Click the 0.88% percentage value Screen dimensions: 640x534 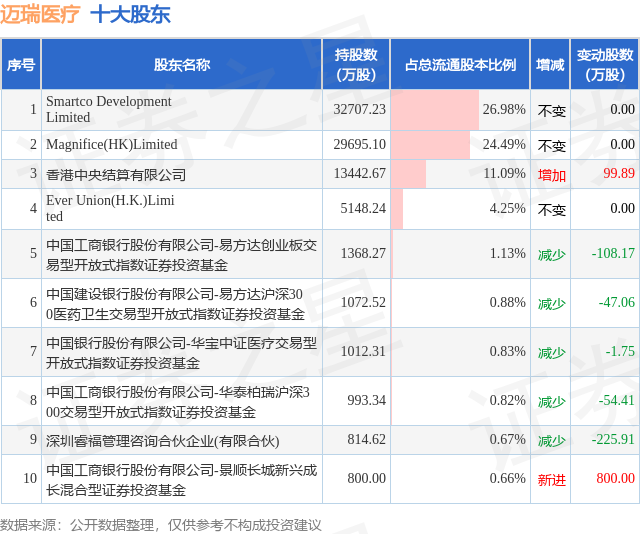507,302
